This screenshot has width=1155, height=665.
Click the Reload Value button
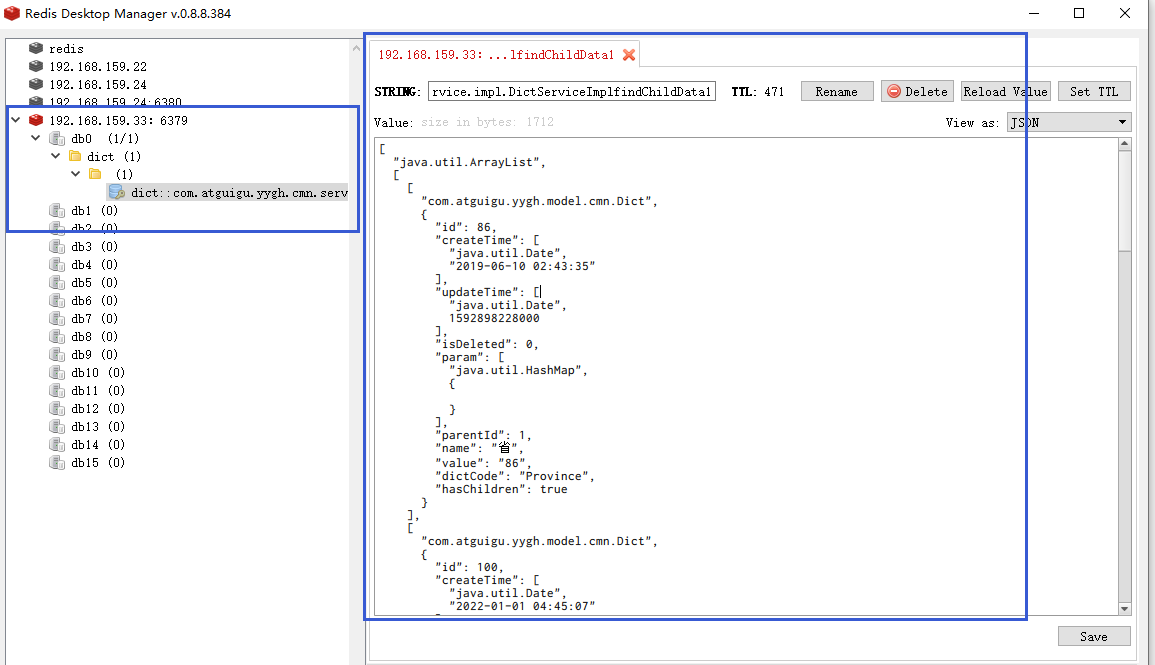pyautogui.click(x=1005, y=92)
